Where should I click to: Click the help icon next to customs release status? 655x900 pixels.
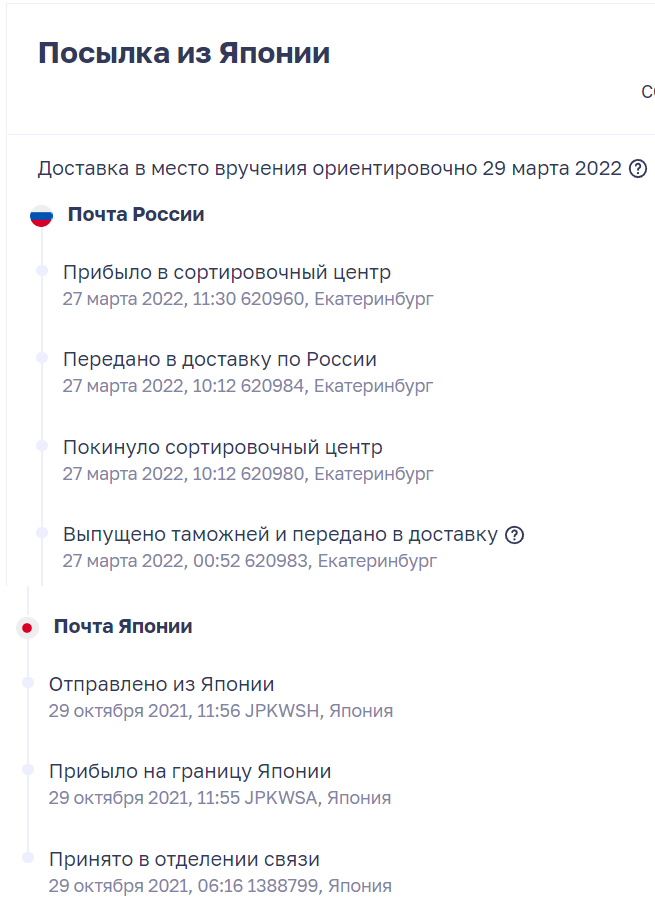point(514,535)
